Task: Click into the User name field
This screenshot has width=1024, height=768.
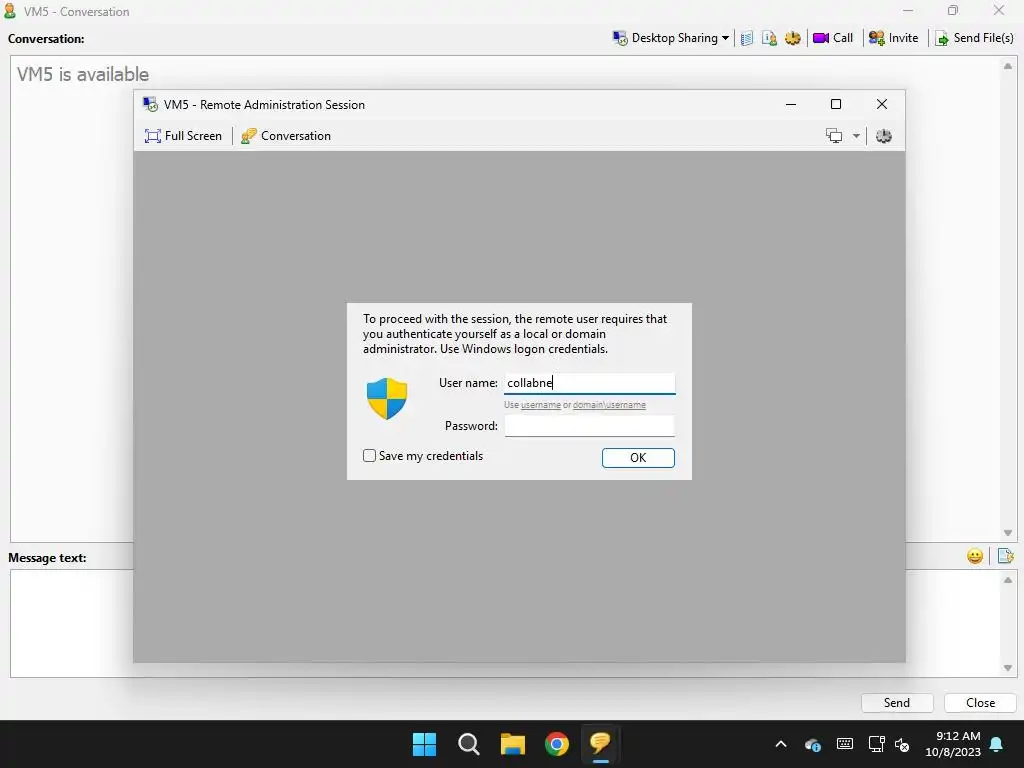Action: click(x=590, y=383)
